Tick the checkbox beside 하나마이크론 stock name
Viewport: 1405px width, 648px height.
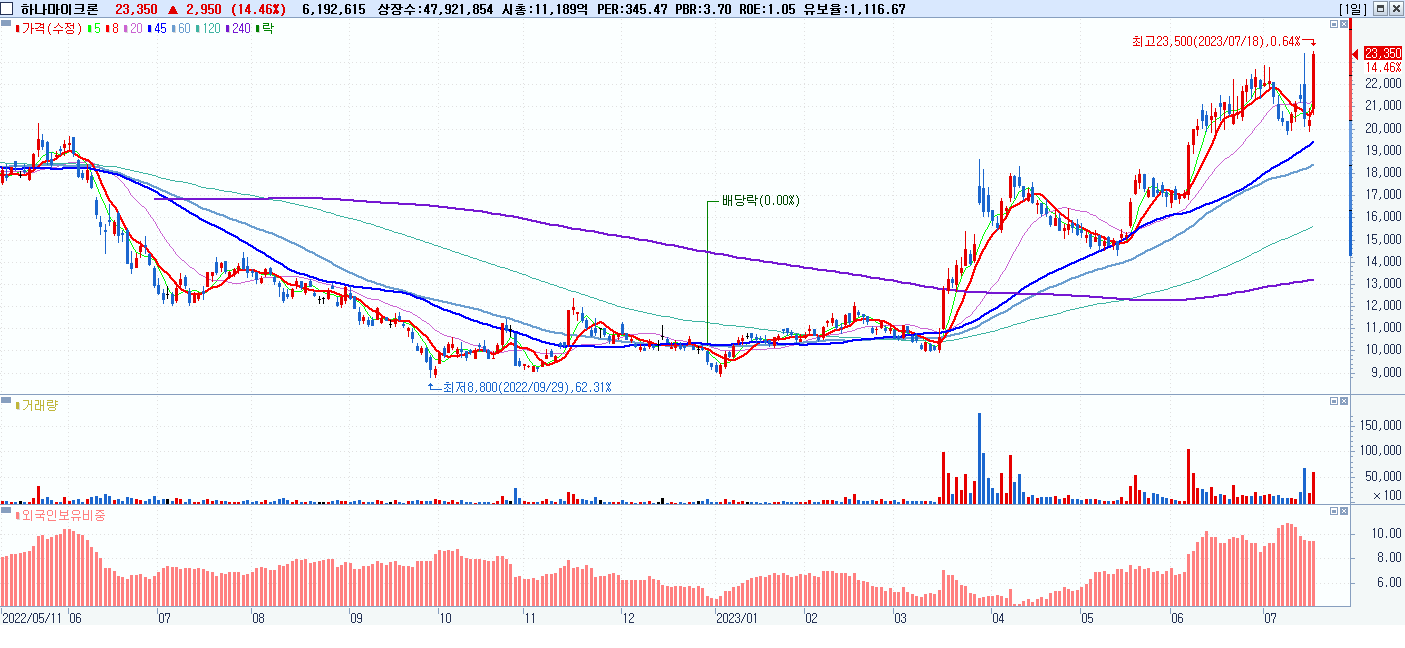coord(7,9)
